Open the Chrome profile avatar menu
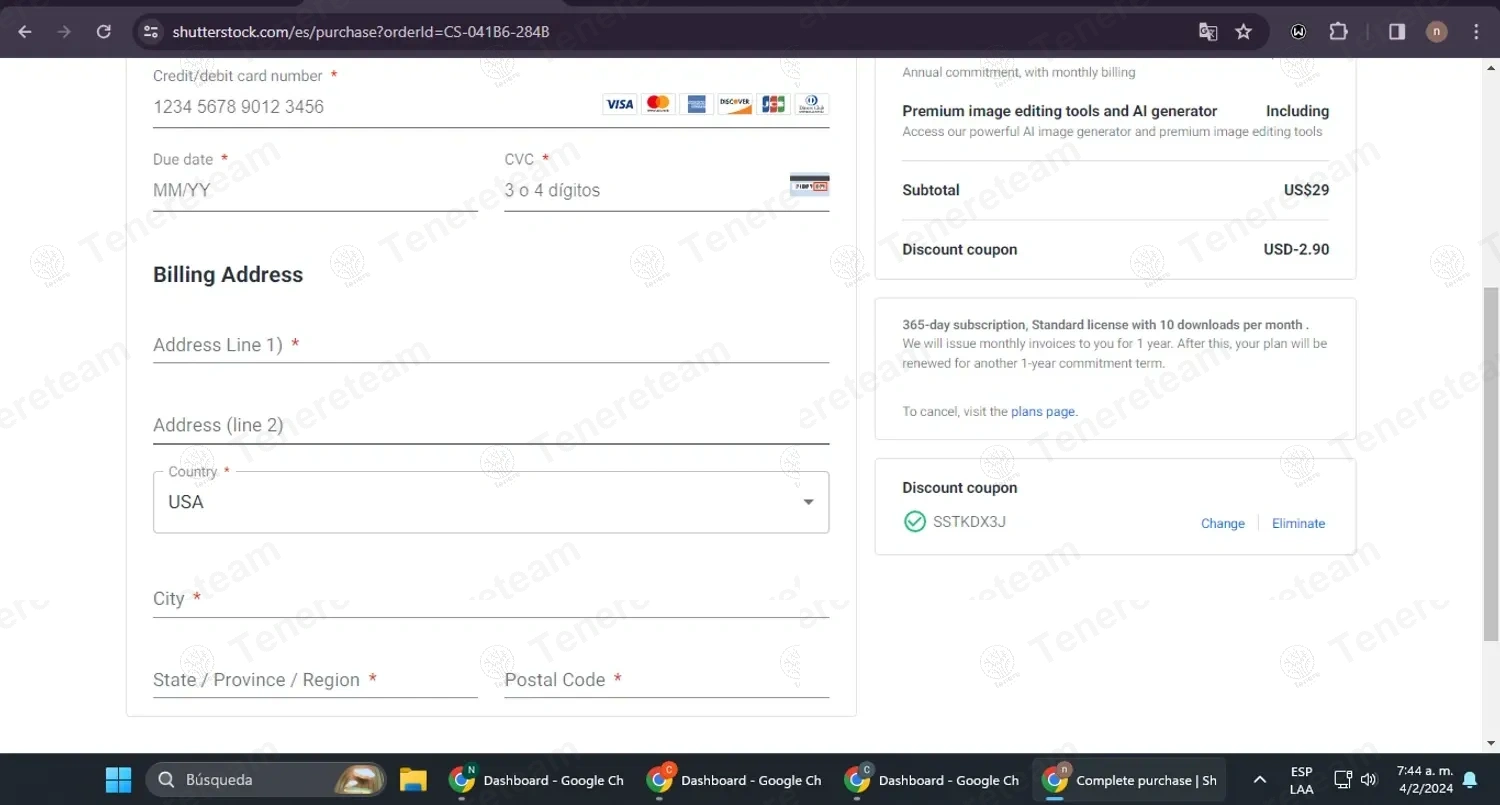Screen dimensions: 1500x805 pyautogui.click(x=1436, y=32)
